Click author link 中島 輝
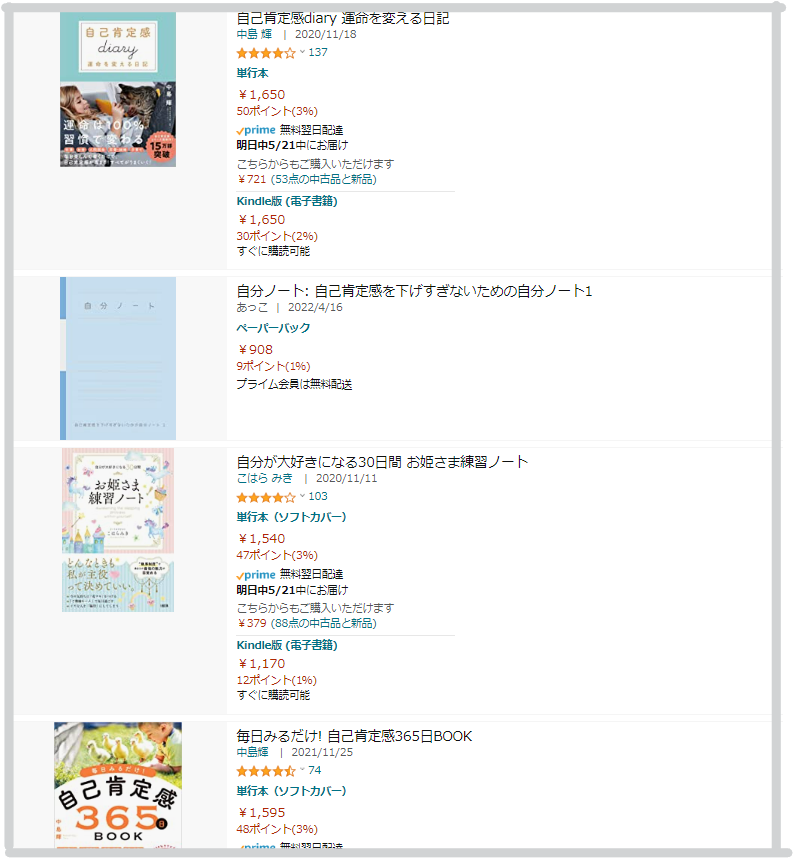The image size is (793, 858). pos(254,34)
